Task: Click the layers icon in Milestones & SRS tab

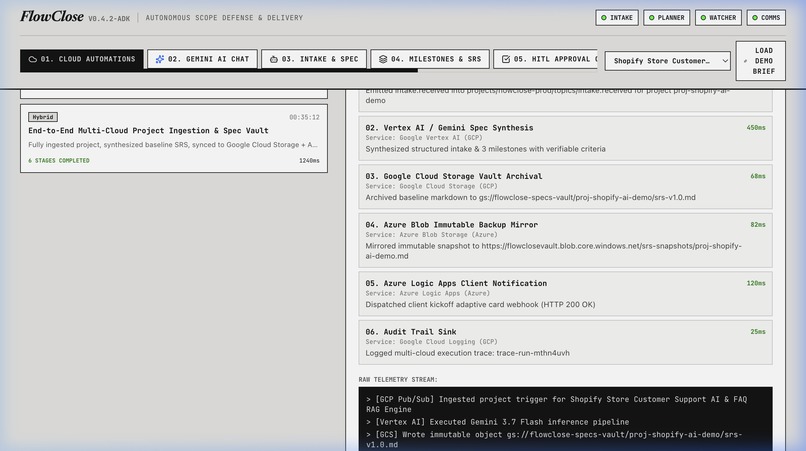Action: 383,59
